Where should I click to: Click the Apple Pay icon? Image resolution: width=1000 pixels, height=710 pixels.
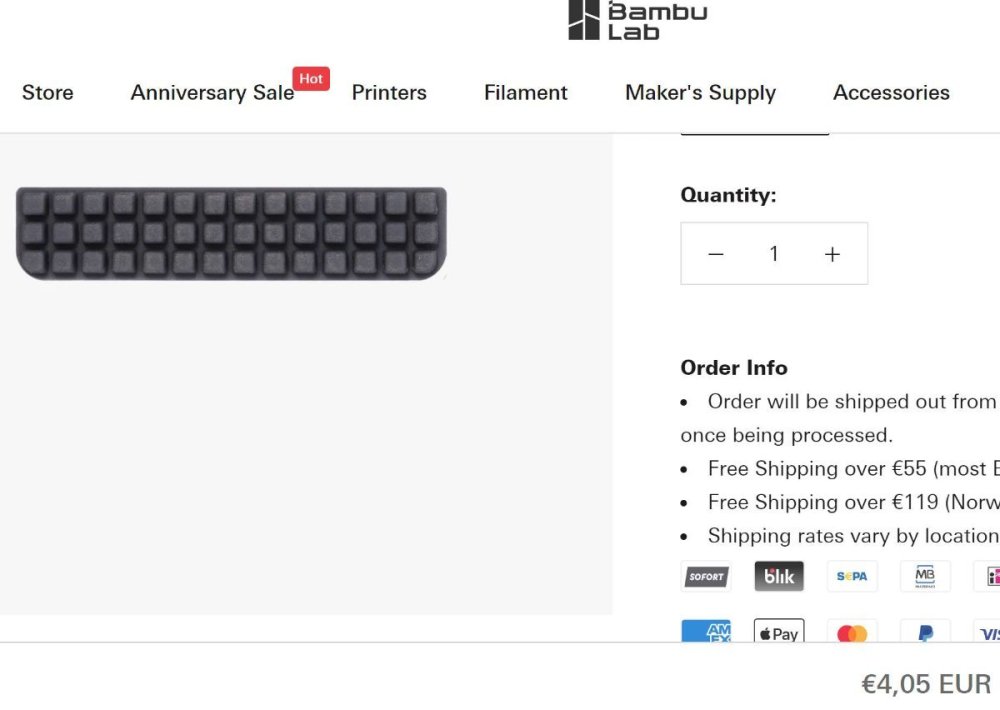779,630
